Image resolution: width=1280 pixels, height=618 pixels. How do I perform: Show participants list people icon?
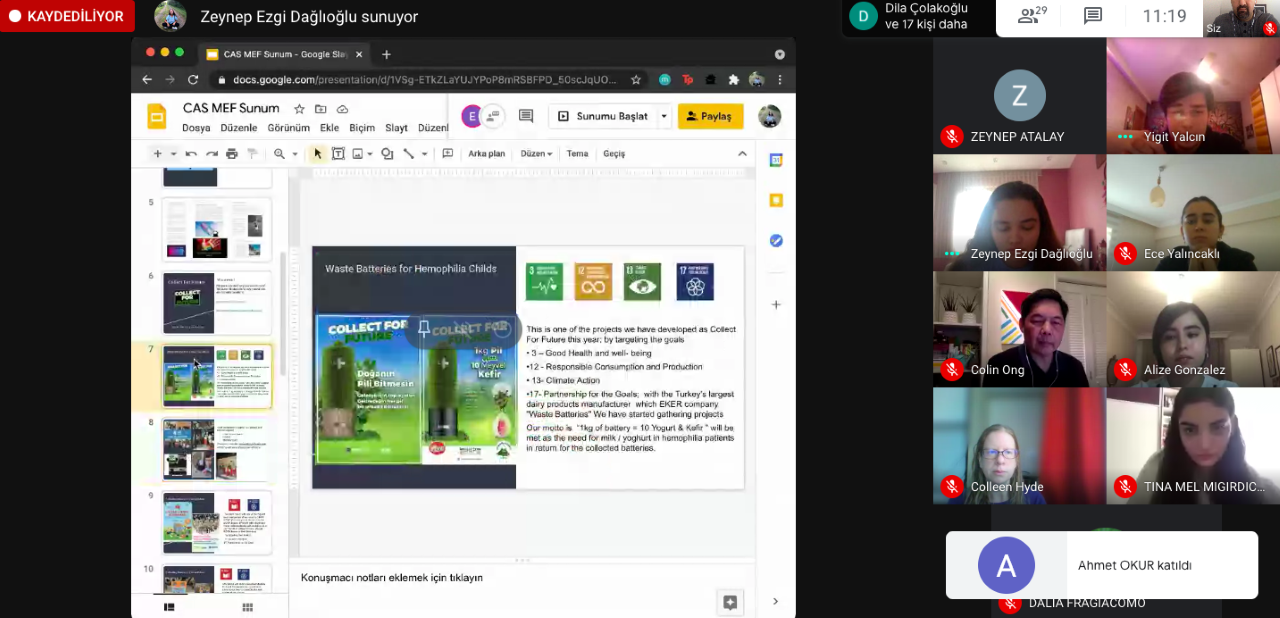(x=1031, y=16)
